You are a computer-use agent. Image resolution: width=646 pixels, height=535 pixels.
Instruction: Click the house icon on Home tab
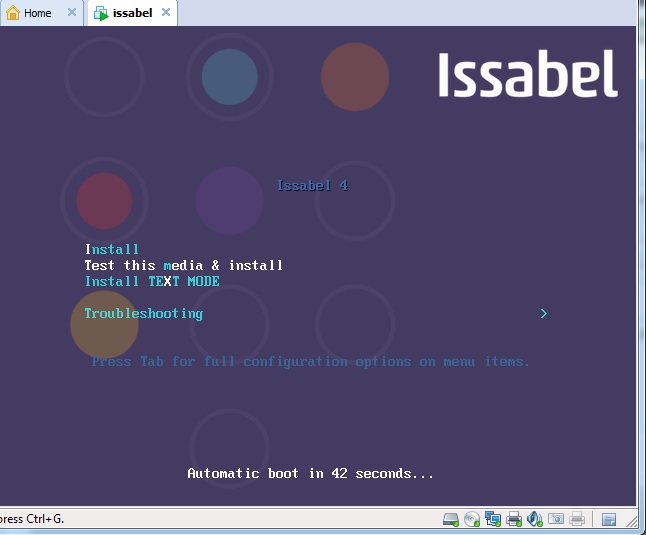(13, 13)
